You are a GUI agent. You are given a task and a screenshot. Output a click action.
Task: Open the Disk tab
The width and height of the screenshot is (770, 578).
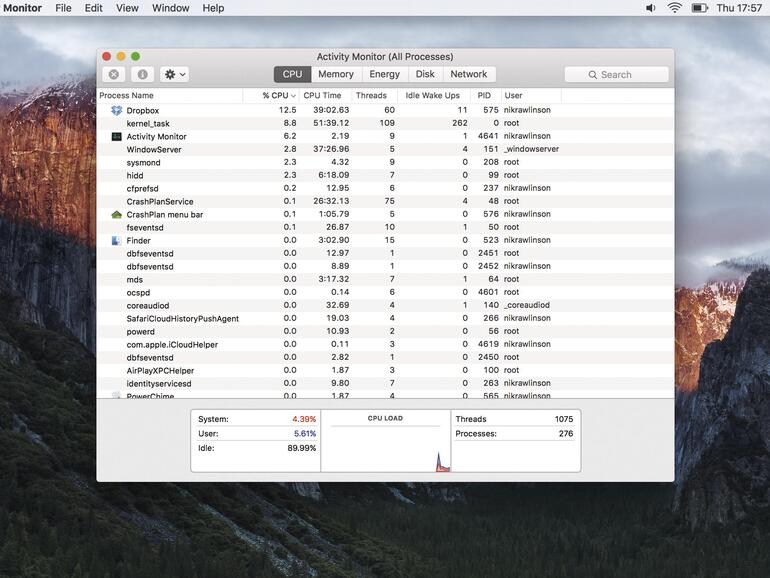(425, 74)
